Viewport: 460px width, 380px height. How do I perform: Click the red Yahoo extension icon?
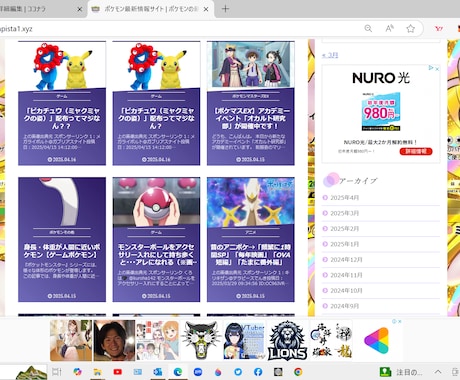(439, 29)
